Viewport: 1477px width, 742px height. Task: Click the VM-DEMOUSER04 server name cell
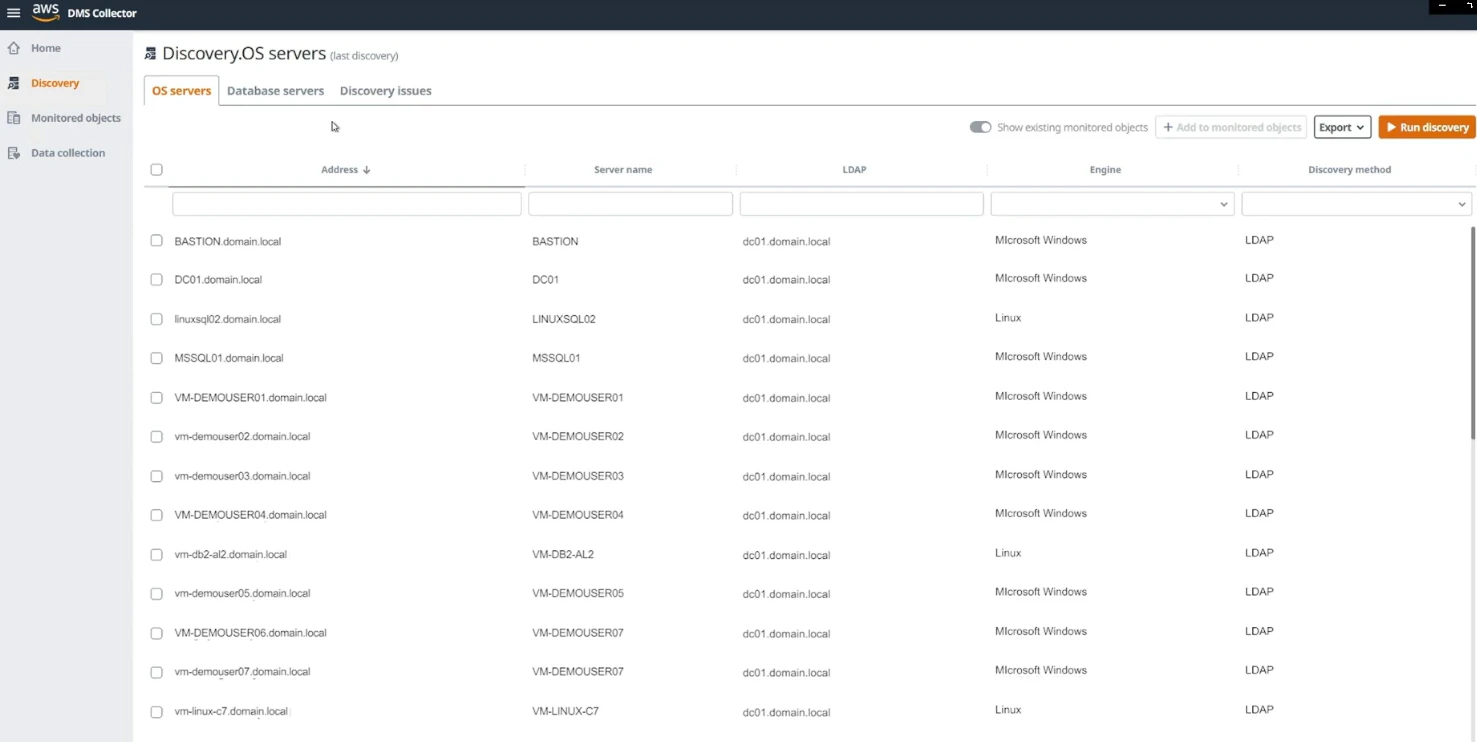click(578, 515)
